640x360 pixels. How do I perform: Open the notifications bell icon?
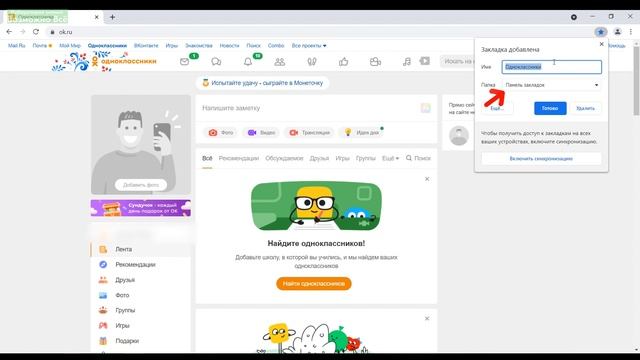click(248, 62)
